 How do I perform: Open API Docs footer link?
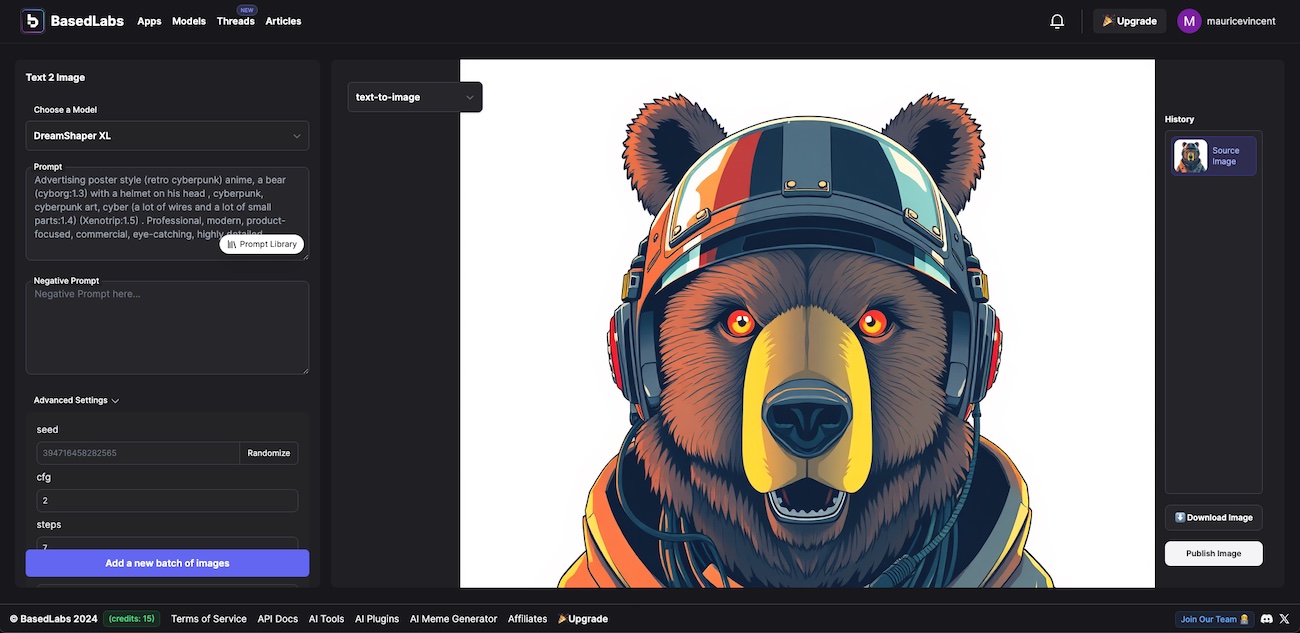click(x=278, y=619)
